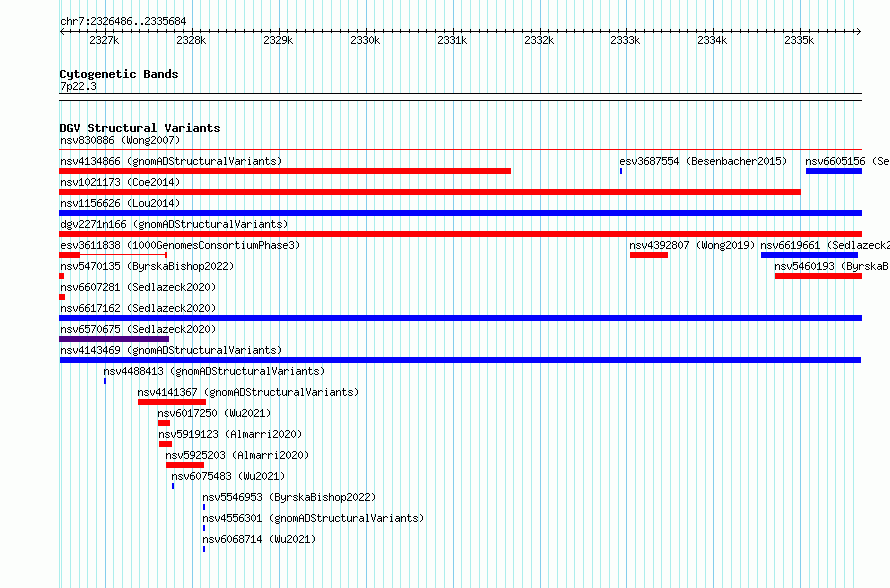Select nsv4141367 gnomAD variant label
Screen dimensions: 890x588
(x=248, y=392)
